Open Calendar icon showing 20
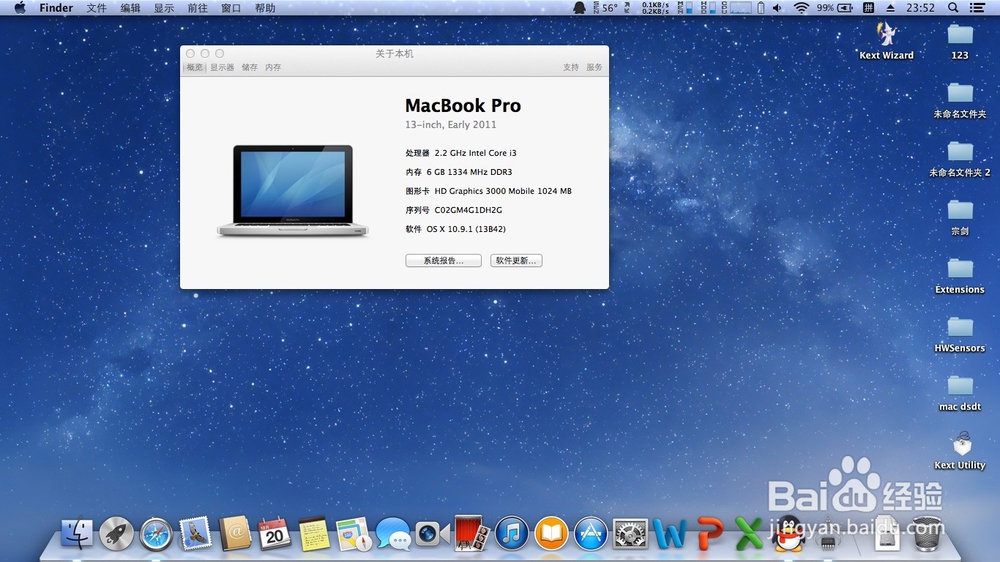1000x562 pixels. (x=274, y=533)
